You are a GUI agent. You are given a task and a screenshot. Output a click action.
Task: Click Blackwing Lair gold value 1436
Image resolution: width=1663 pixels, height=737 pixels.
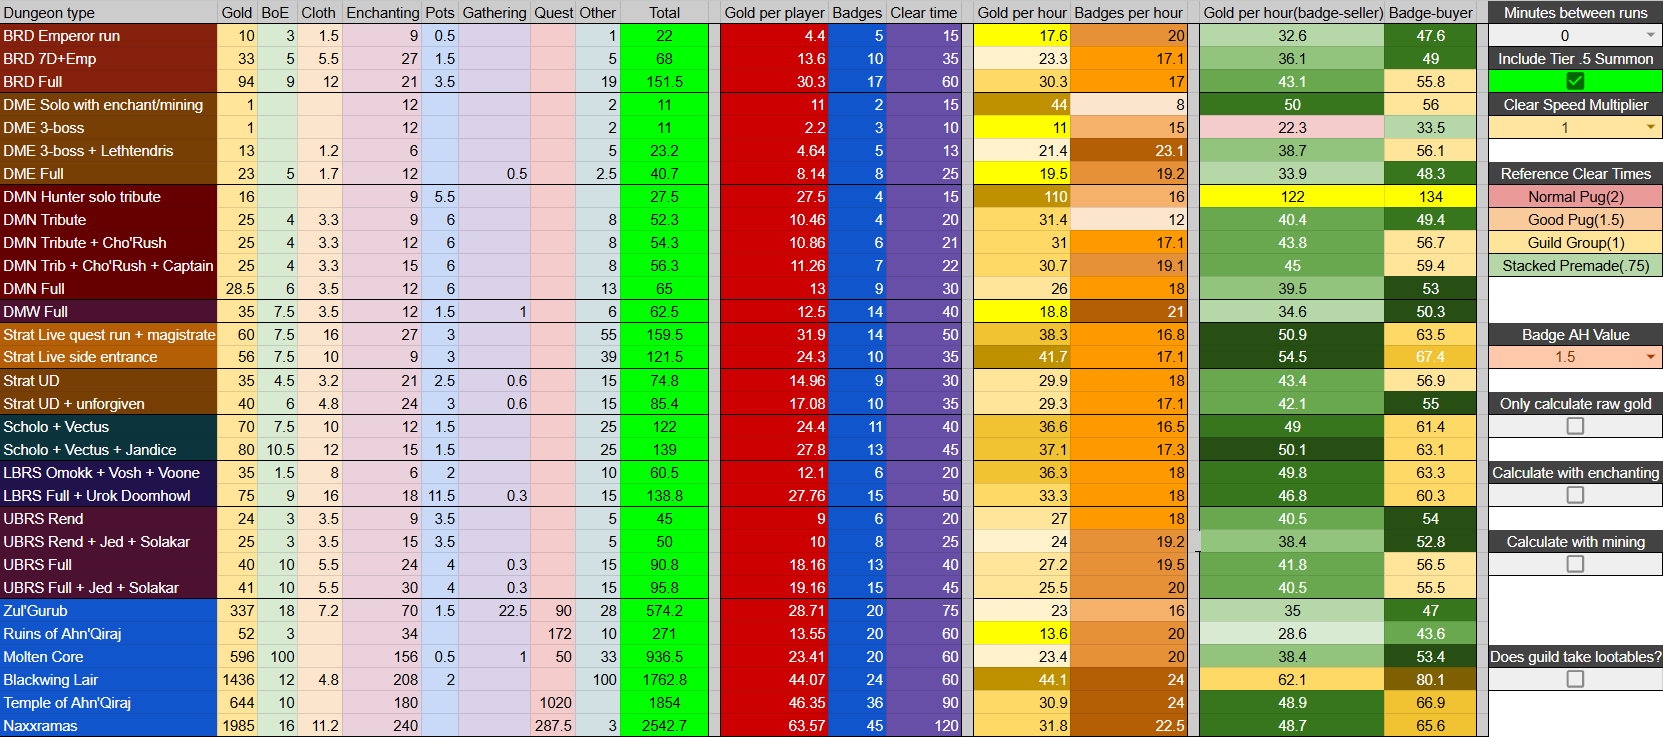238,680
